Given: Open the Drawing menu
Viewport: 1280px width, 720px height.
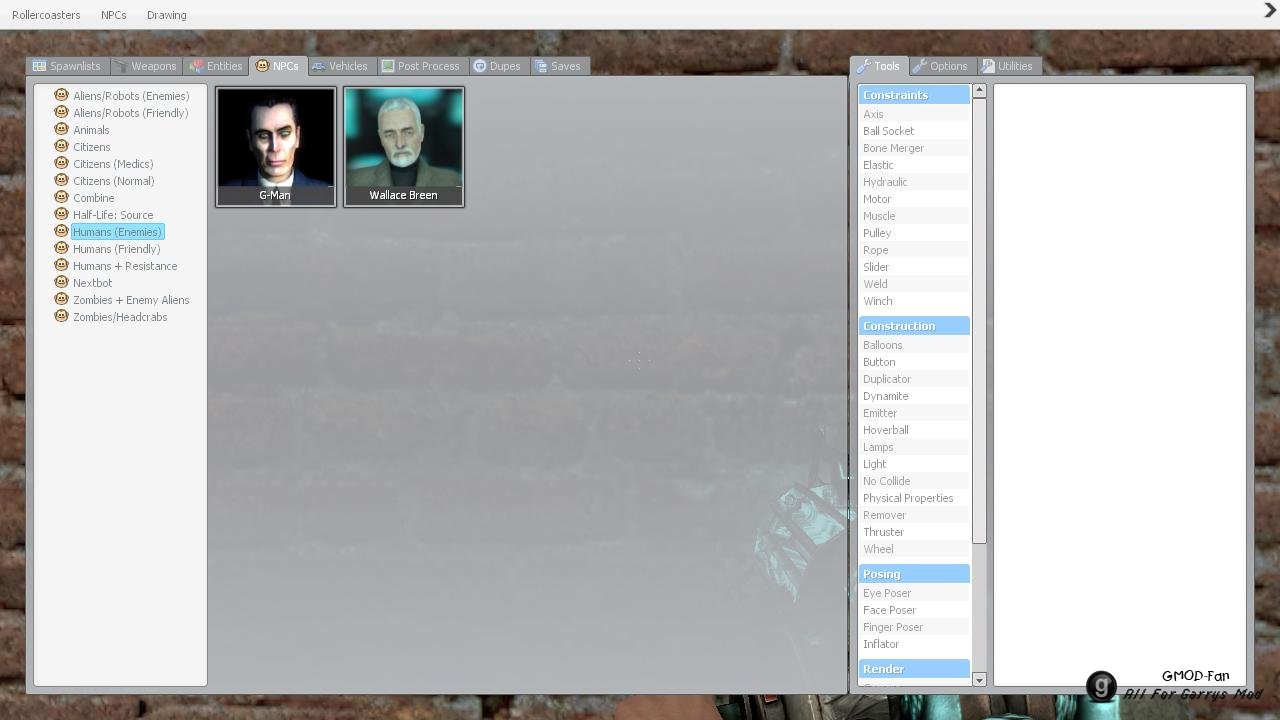Looking at the screenshot, I should 166,15.
